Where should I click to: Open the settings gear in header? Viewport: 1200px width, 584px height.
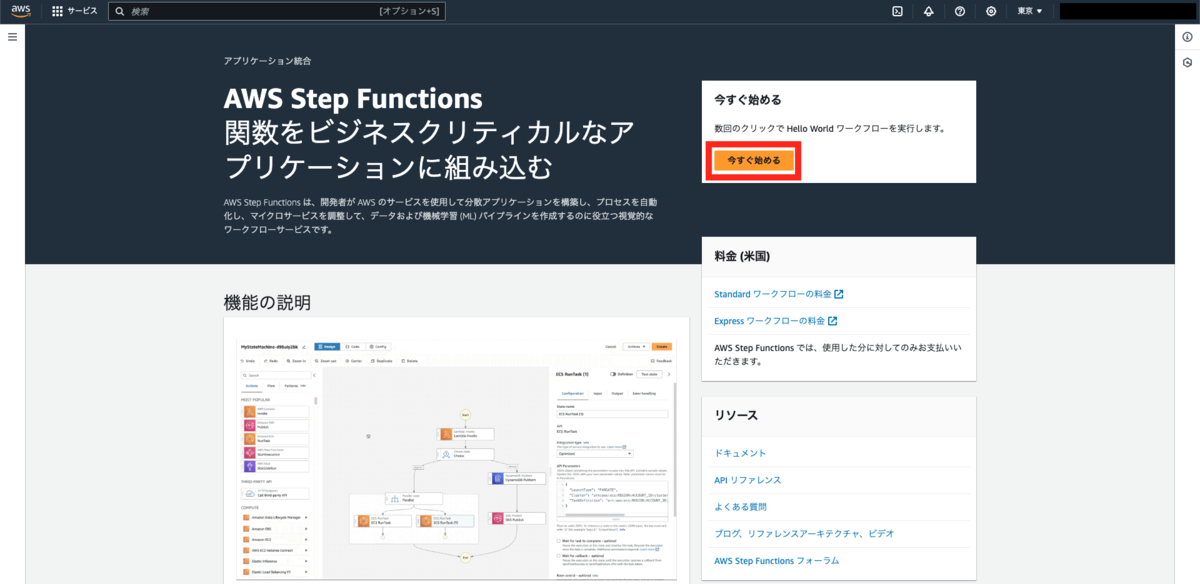[991, 11]
